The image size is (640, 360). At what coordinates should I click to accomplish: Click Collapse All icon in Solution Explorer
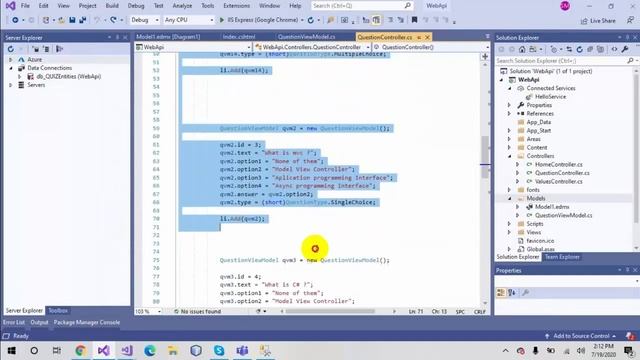590,49
